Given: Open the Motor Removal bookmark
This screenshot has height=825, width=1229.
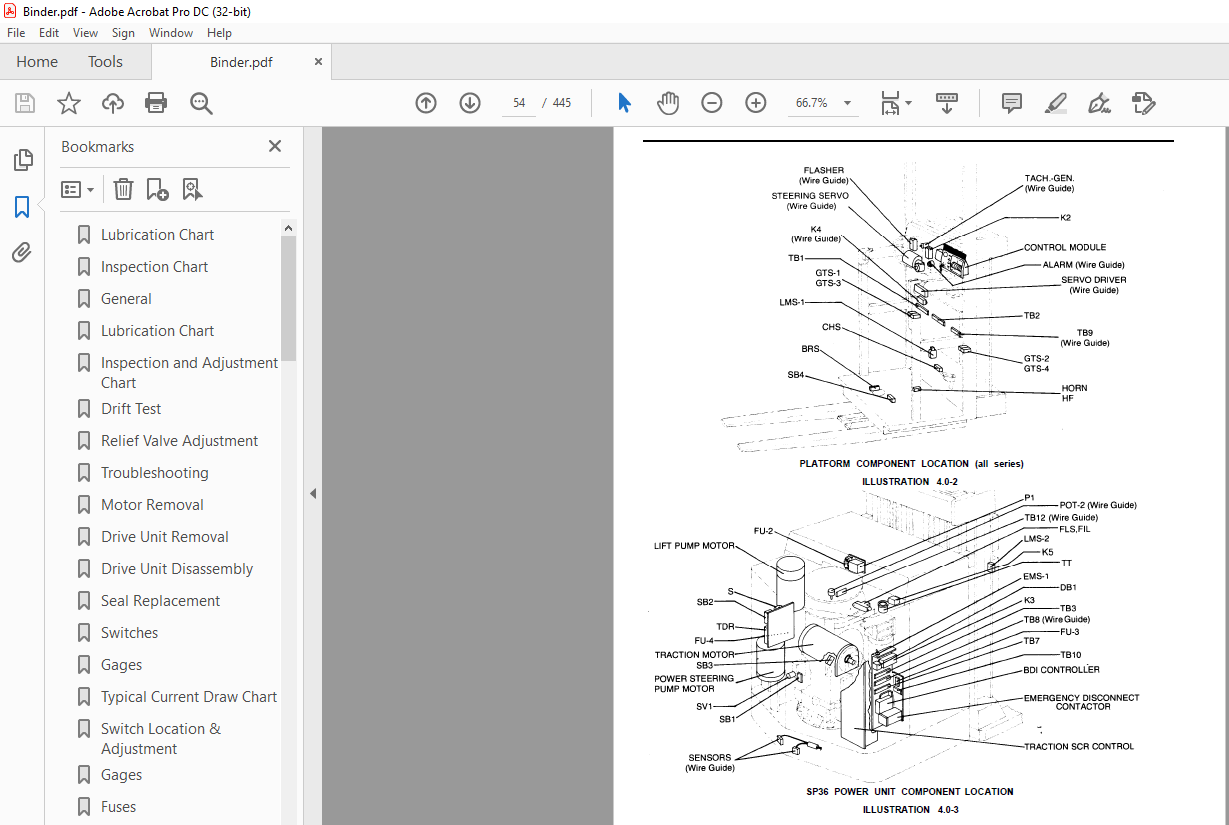Looking at the screenshot, I should pyautogui.click(x=152, y=505).
